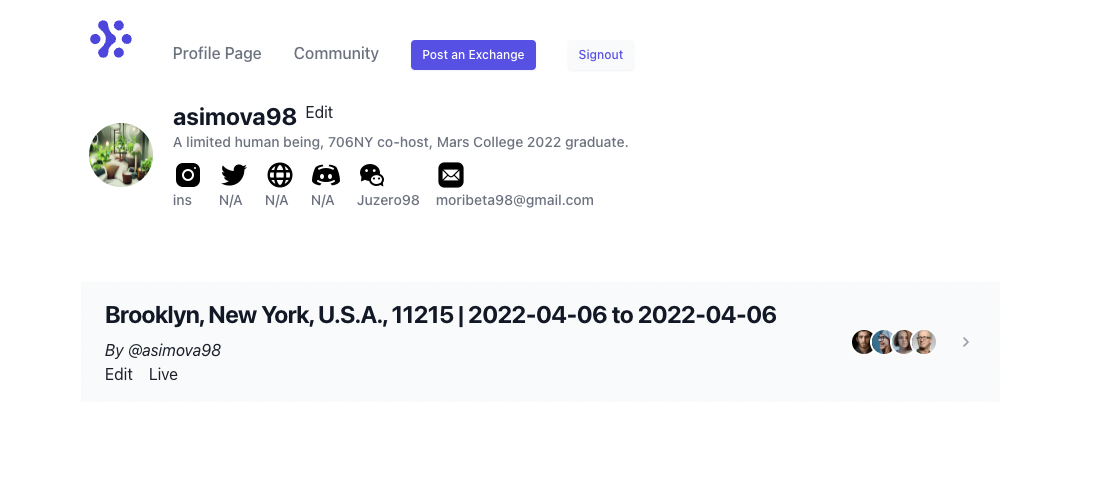Select the last participant avatar in the row

924,342
